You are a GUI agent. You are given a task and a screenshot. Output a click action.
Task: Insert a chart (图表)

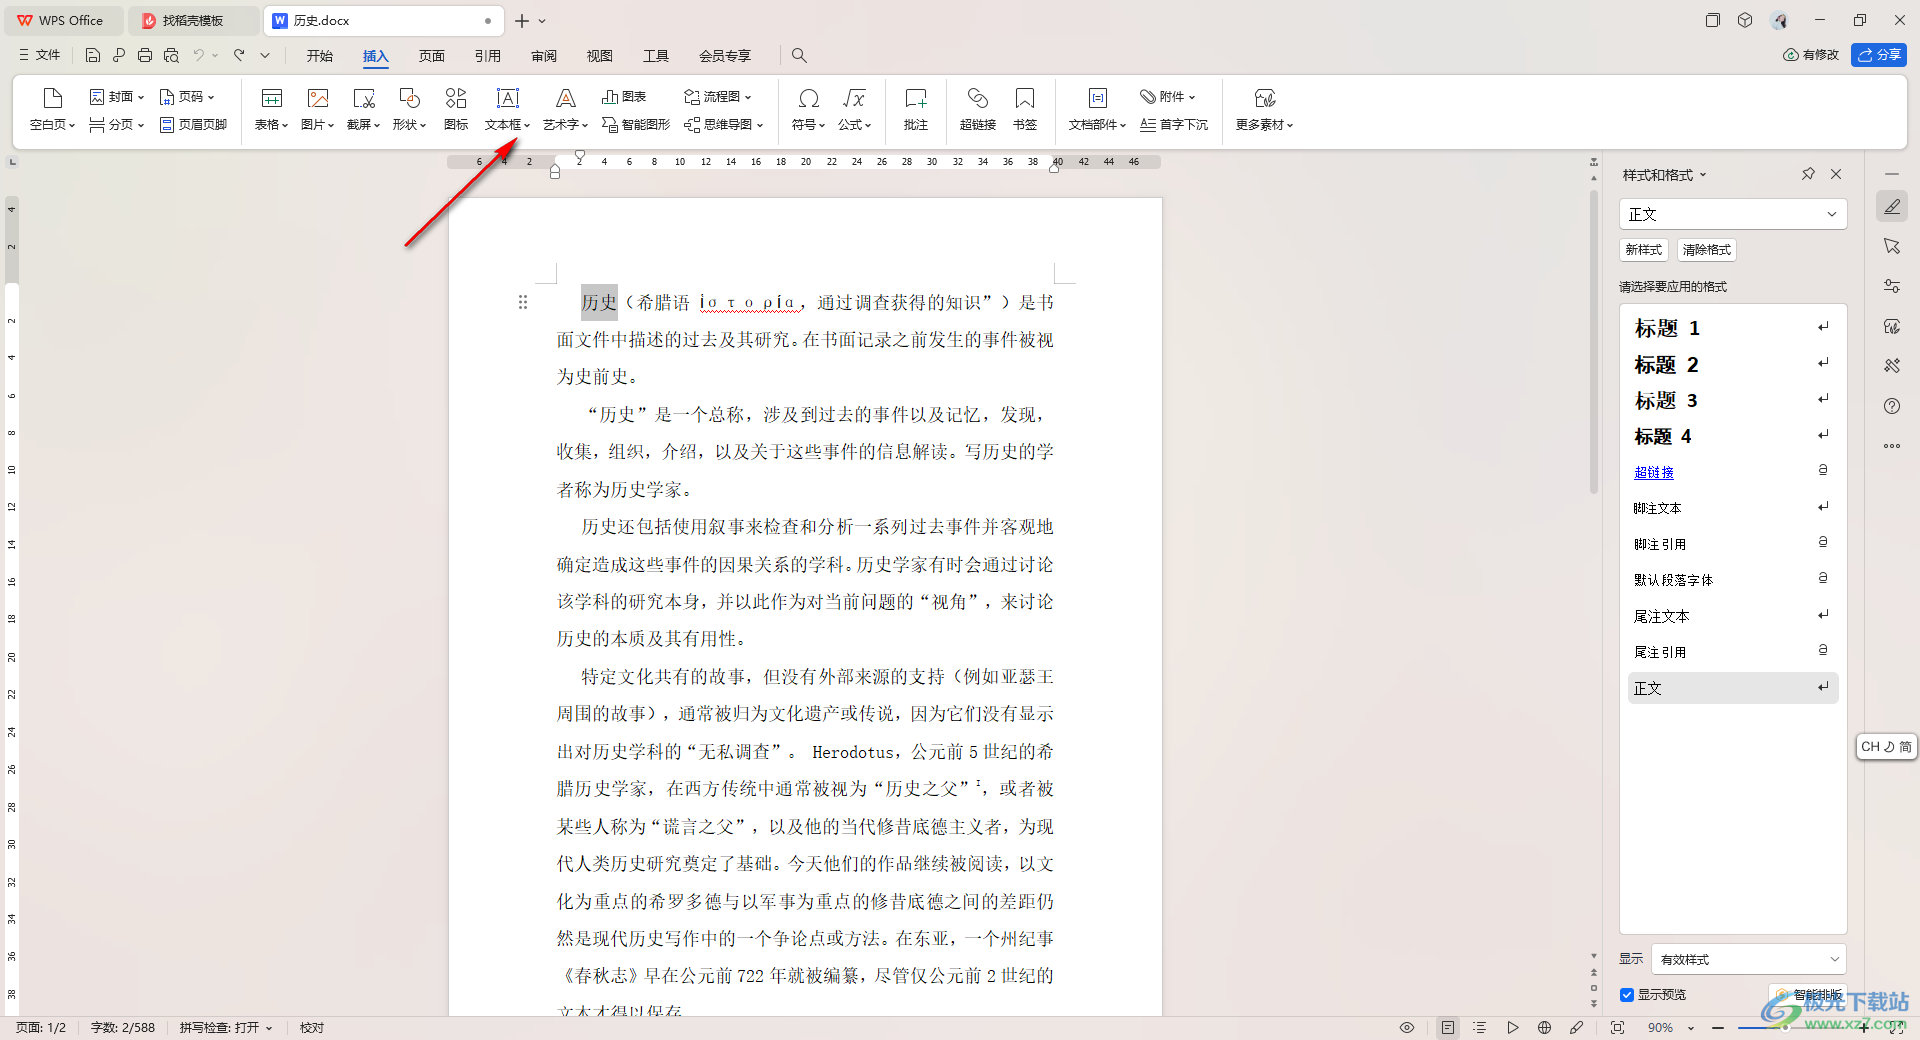pyautogui.click(x=624, y=97)
